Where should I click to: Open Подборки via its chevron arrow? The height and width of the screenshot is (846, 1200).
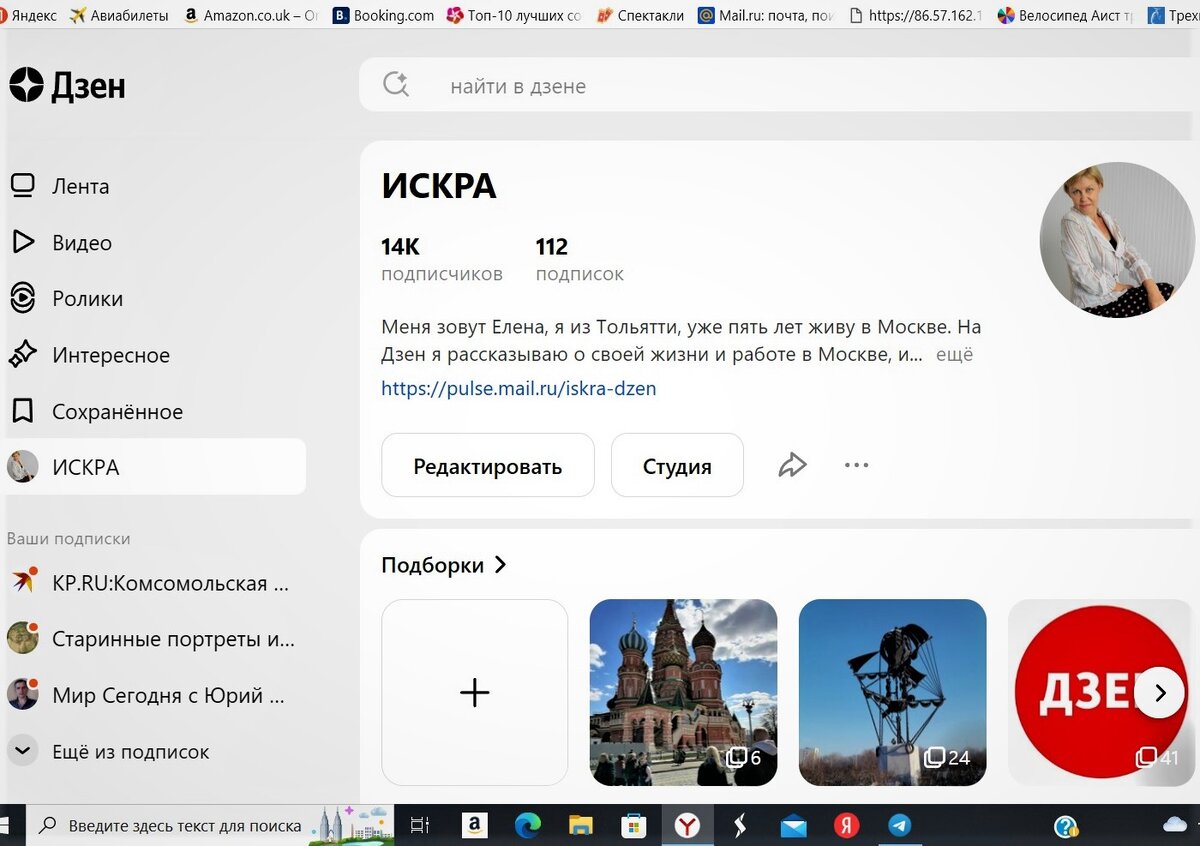click(501, 565)
